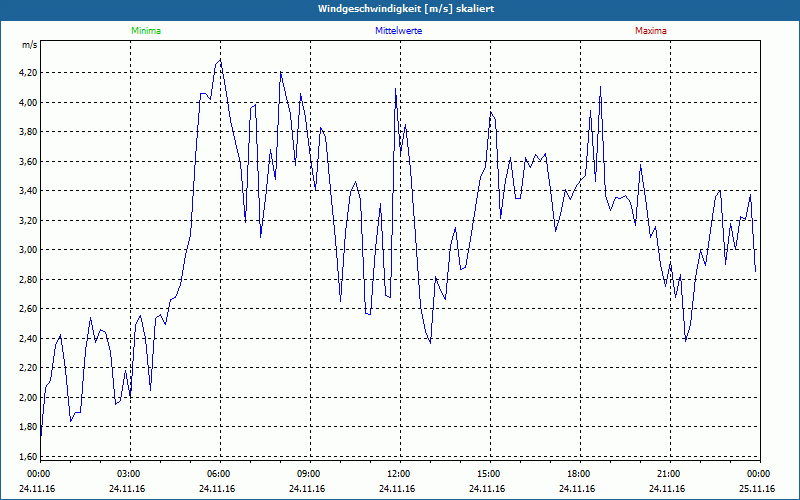Select the 2,00 y-axis value
This screenshot has width=800, height=500.
[x=28, y=397]
